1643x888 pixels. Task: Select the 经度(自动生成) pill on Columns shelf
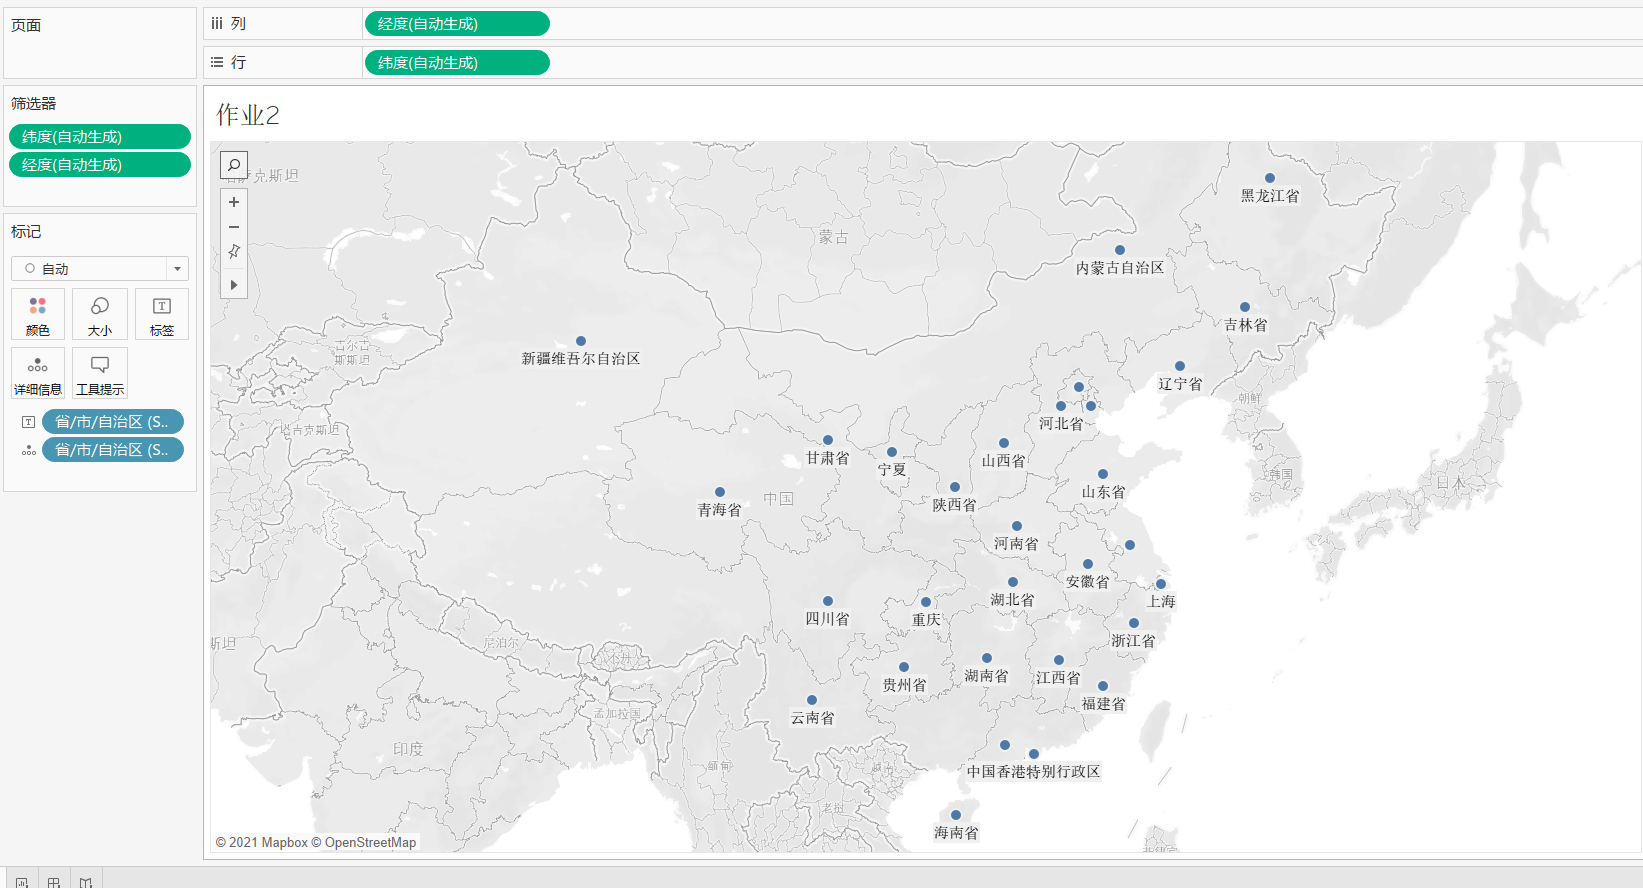pos(457,24)
